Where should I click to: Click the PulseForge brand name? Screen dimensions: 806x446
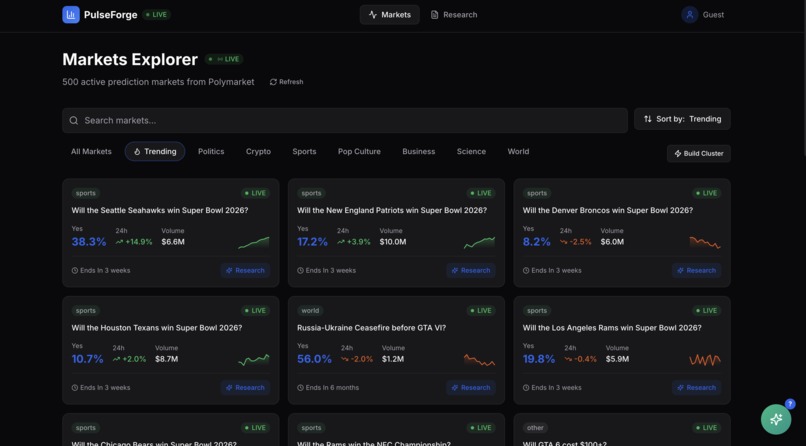pos(111,15)
